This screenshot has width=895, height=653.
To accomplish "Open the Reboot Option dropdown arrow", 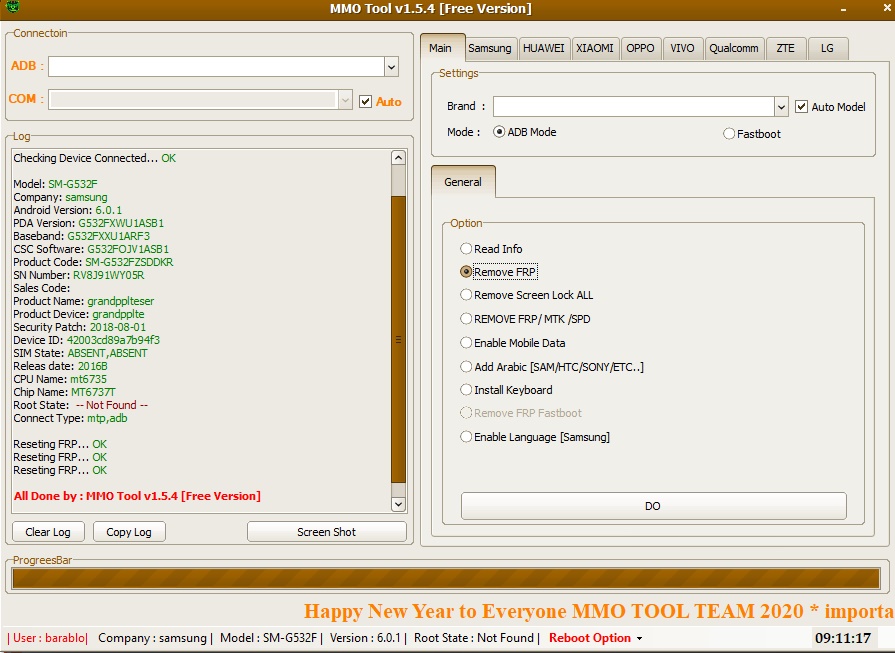I will coord(639,638).
